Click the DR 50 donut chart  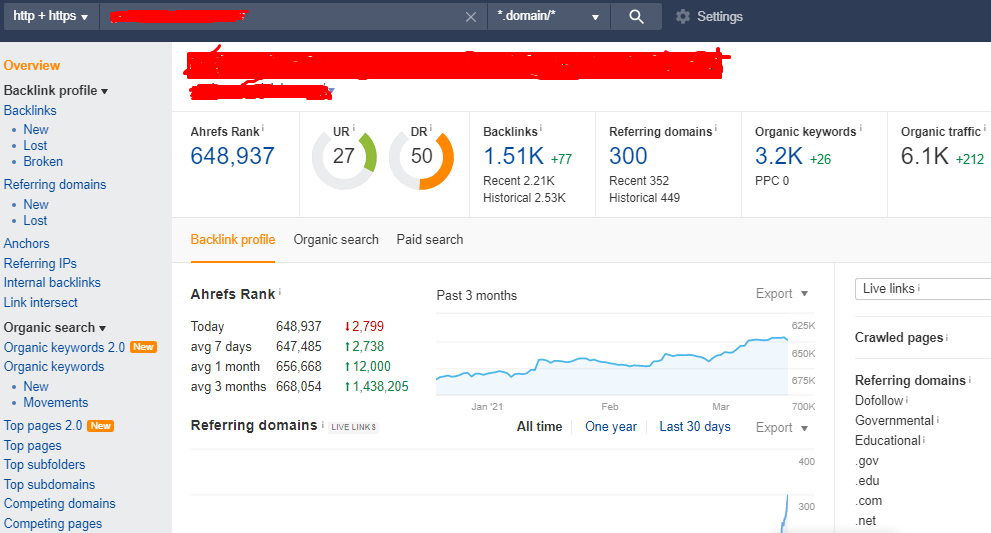(x=421, y=157)
